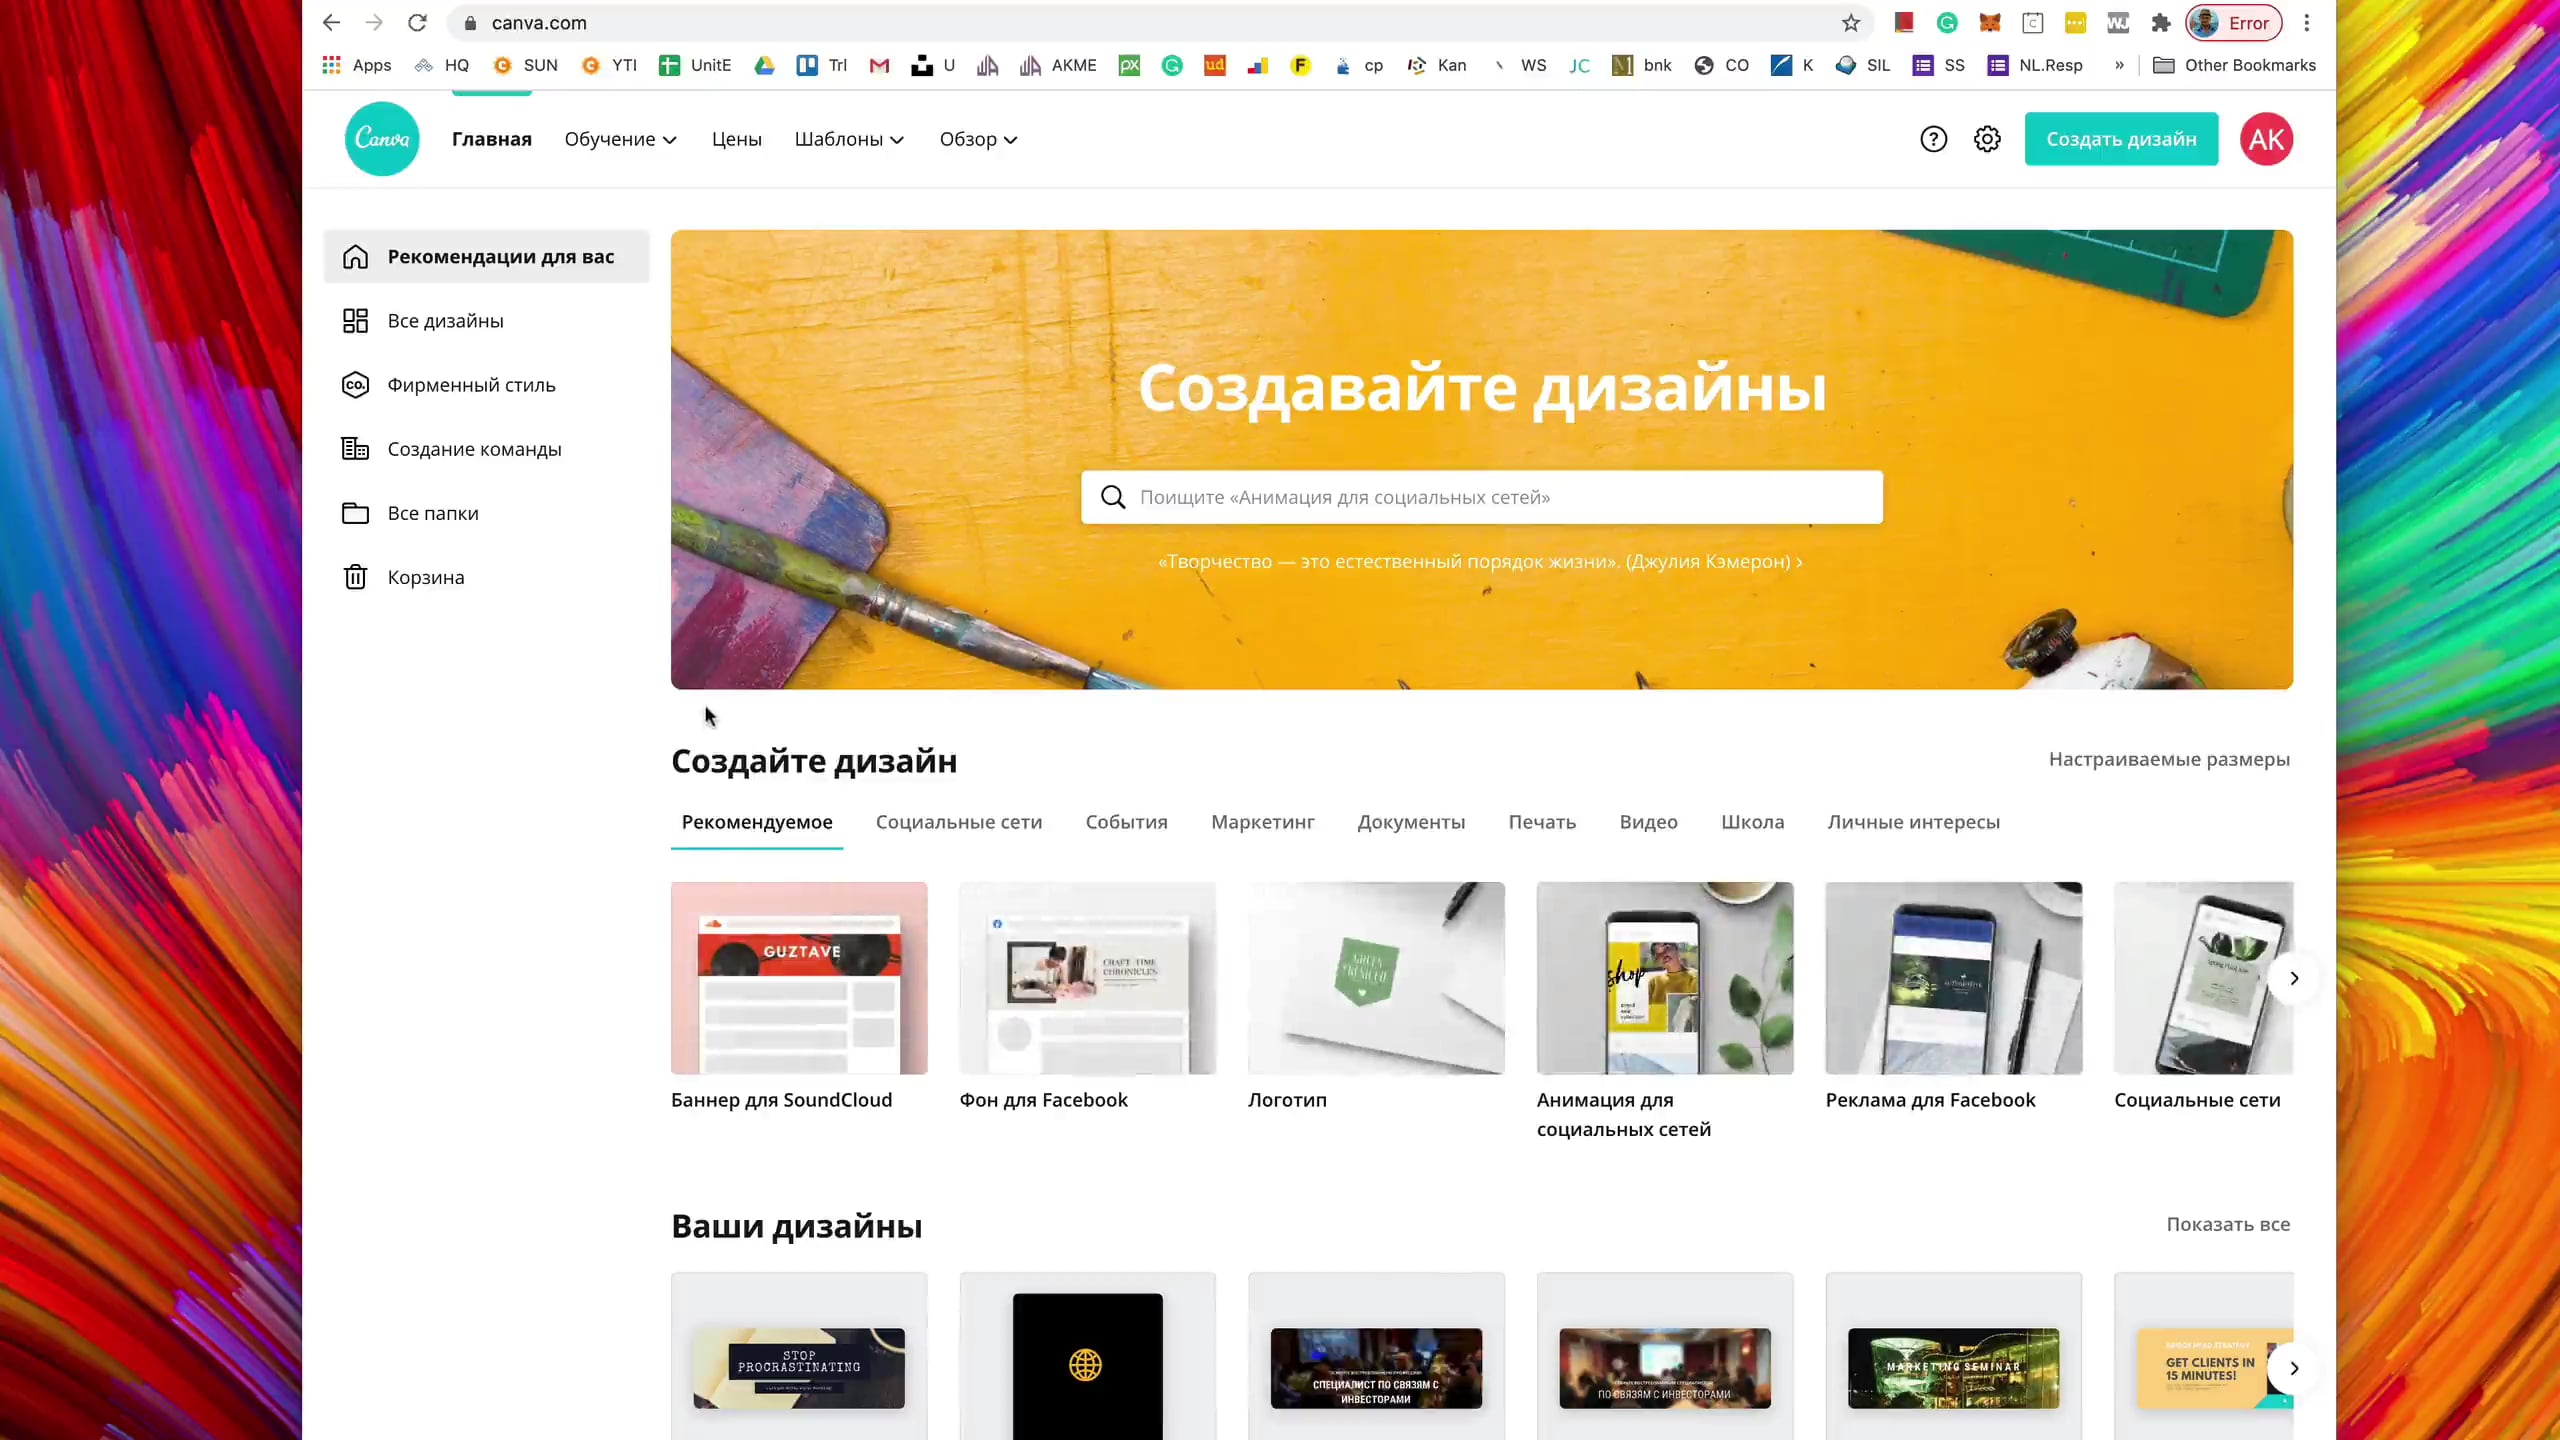Open the Chrome extensions puzzle icon
This screenshot has width=2560, height=1440.
[2161, 23]
